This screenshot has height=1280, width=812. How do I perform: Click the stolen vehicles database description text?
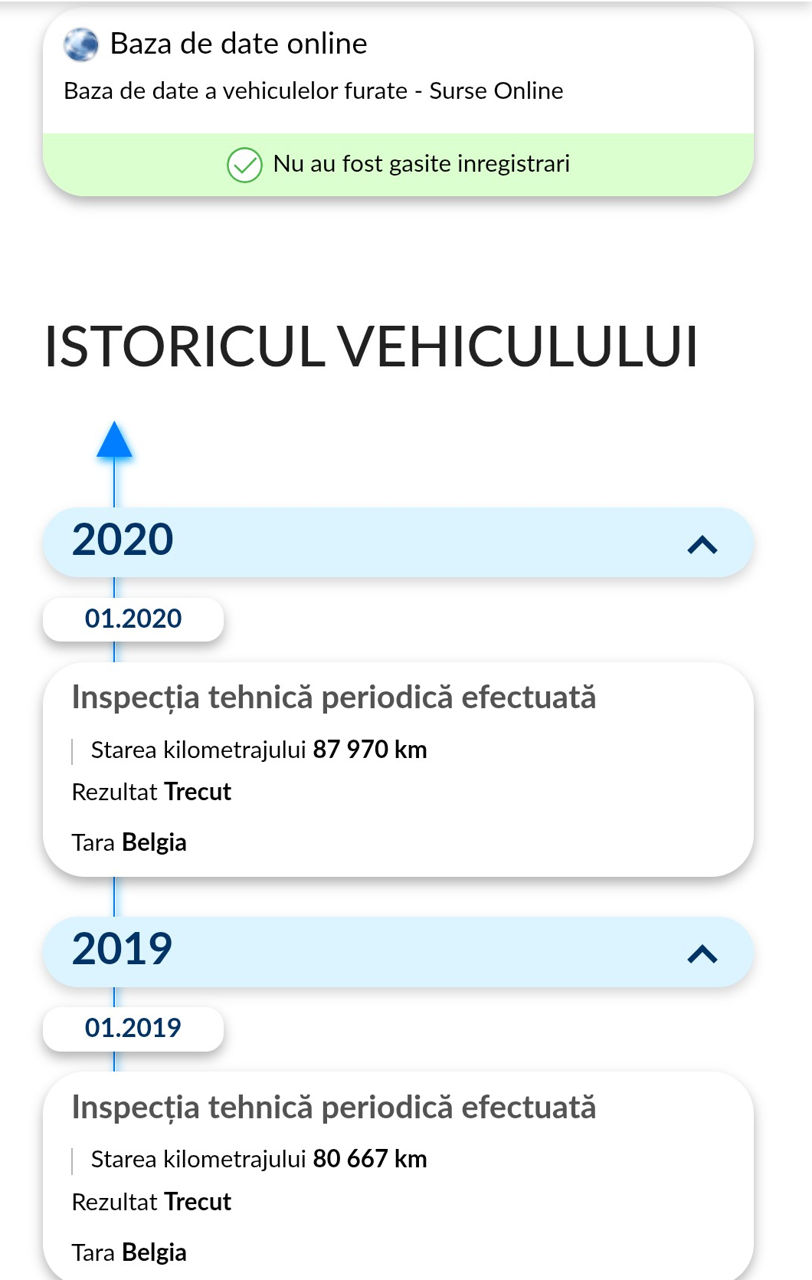[314, 91]
